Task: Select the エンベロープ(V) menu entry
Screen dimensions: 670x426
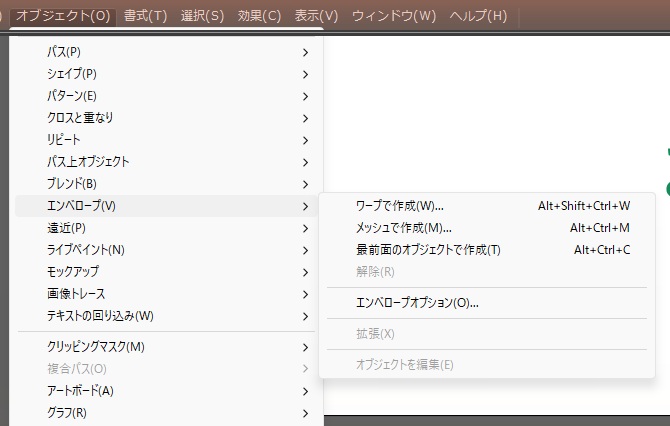Action: tap(166, 206)
